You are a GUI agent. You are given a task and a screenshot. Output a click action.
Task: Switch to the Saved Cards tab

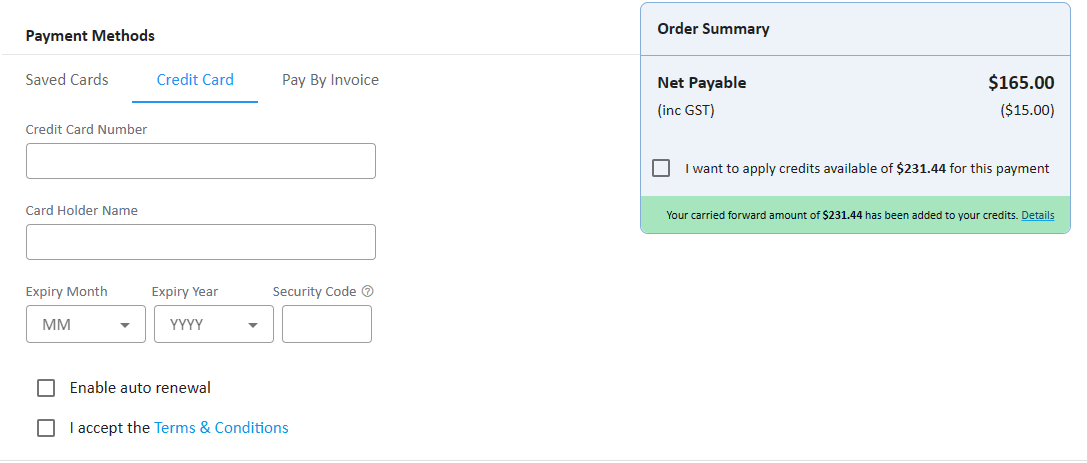(67, 80)
